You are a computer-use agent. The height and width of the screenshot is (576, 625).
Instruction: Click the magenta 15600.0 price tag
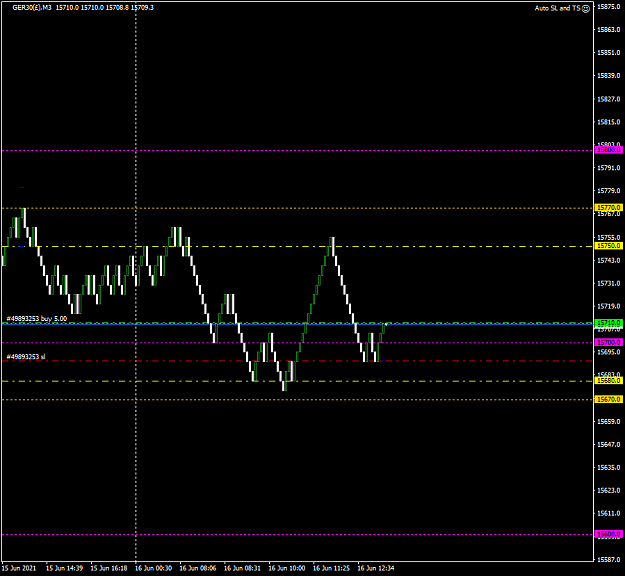point(608,534)
